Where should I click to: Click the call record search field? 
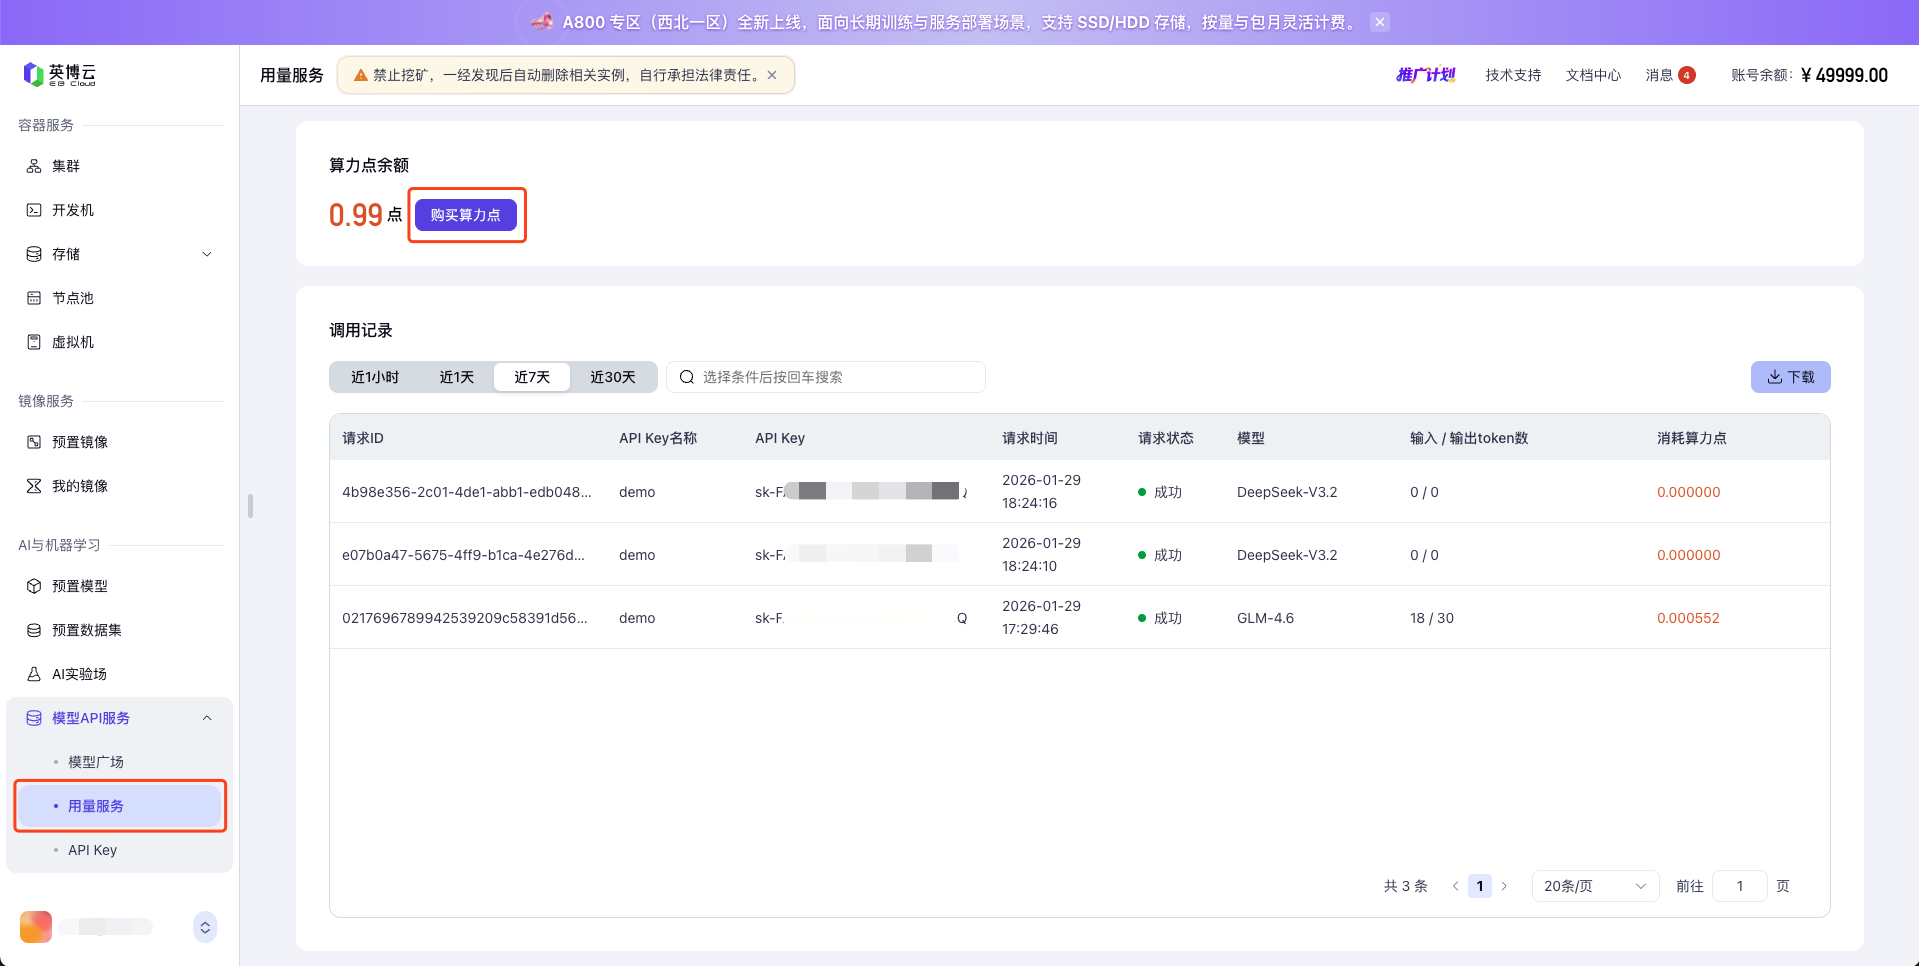tap(830, 377)
